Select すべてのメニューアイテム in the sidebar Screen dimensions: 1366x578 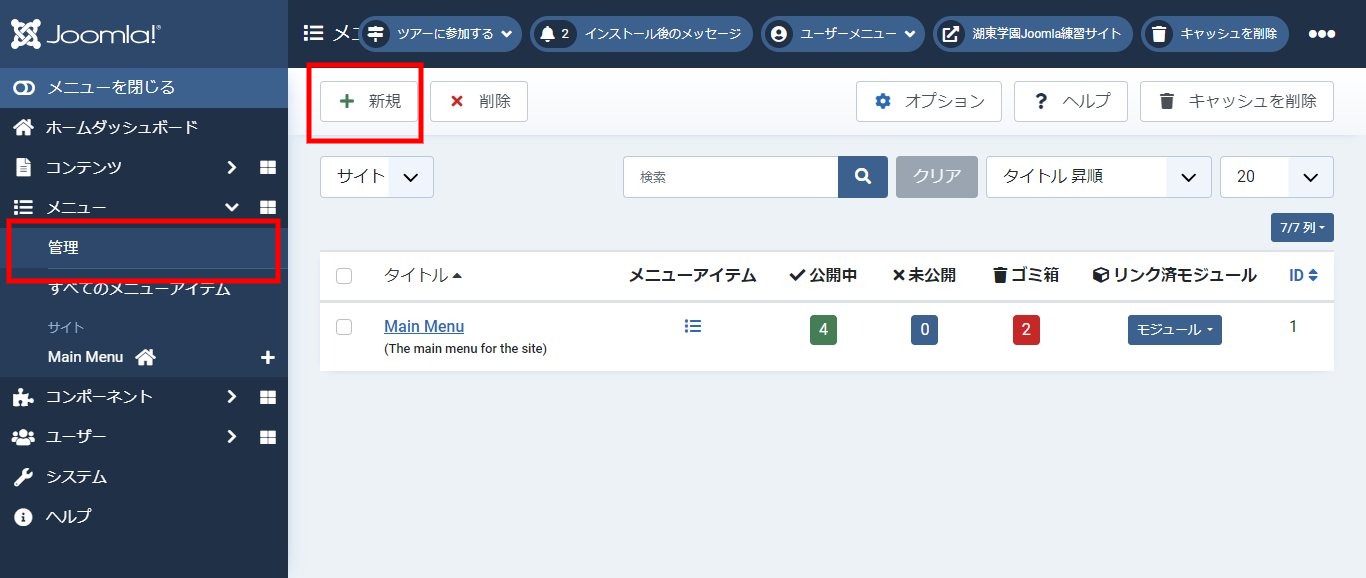pos(139,289)
